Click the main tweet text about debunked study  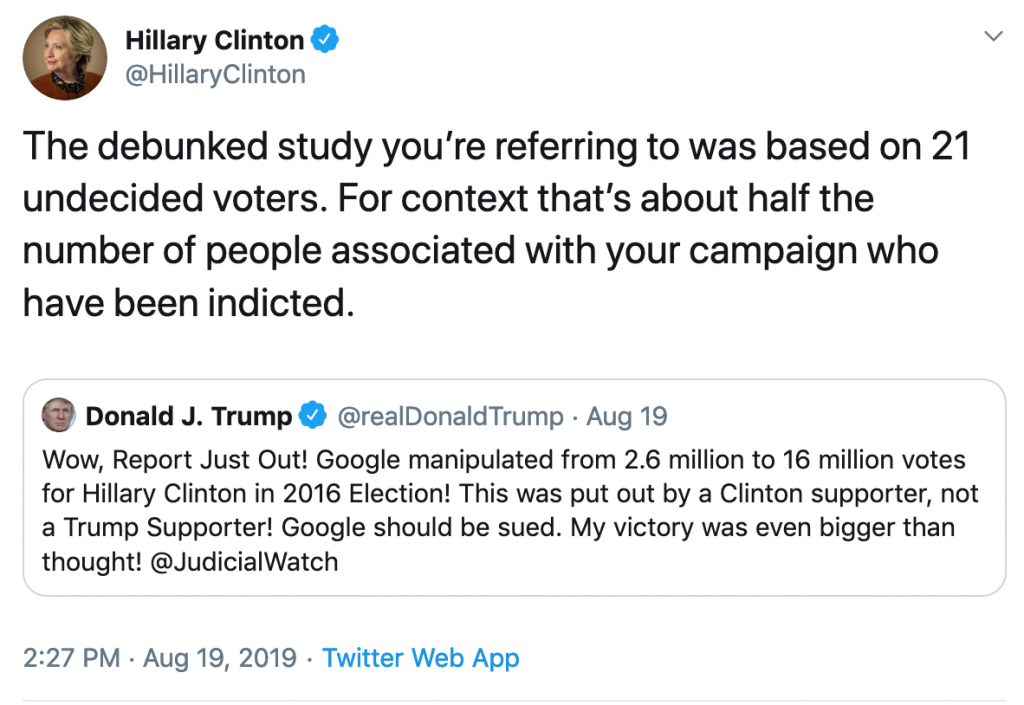(x=496, y=225)
